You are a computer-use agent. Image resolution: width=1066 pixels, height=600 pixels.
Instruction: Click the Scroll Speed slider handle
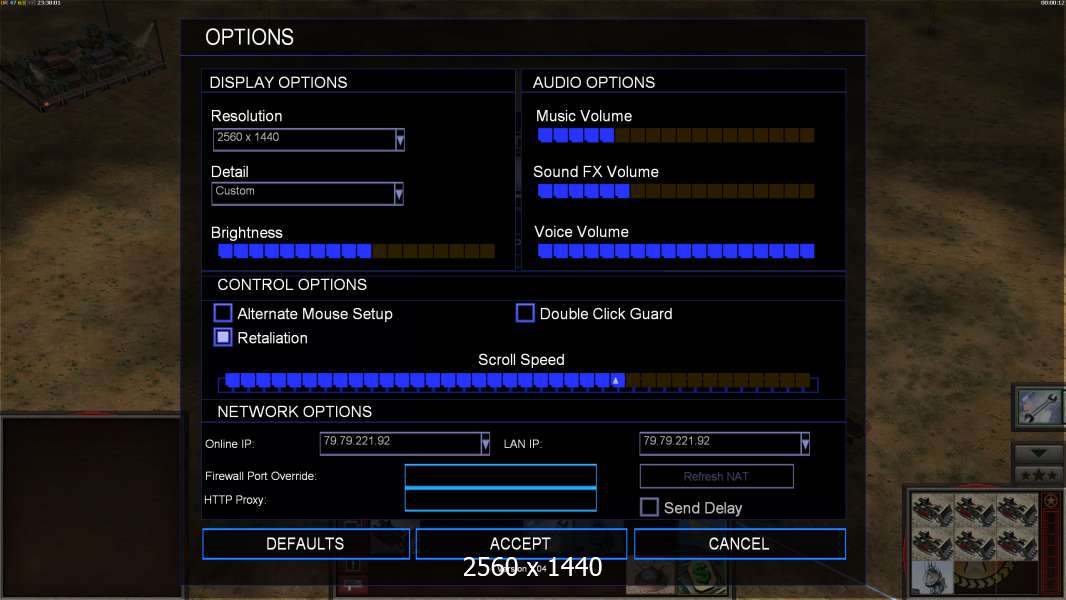616,380
